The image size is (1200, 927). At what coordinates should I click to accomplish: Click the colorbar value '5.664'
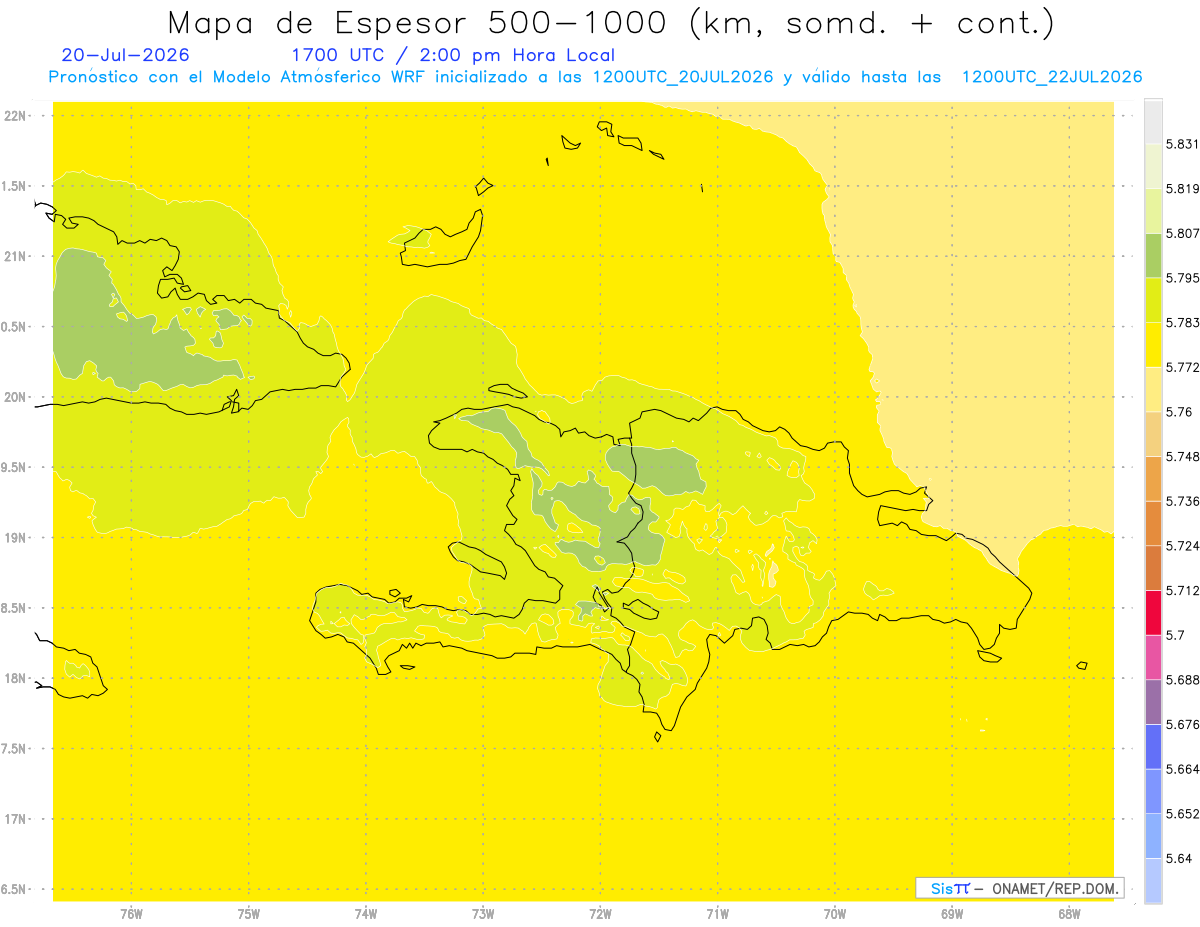pos(1183,769)
